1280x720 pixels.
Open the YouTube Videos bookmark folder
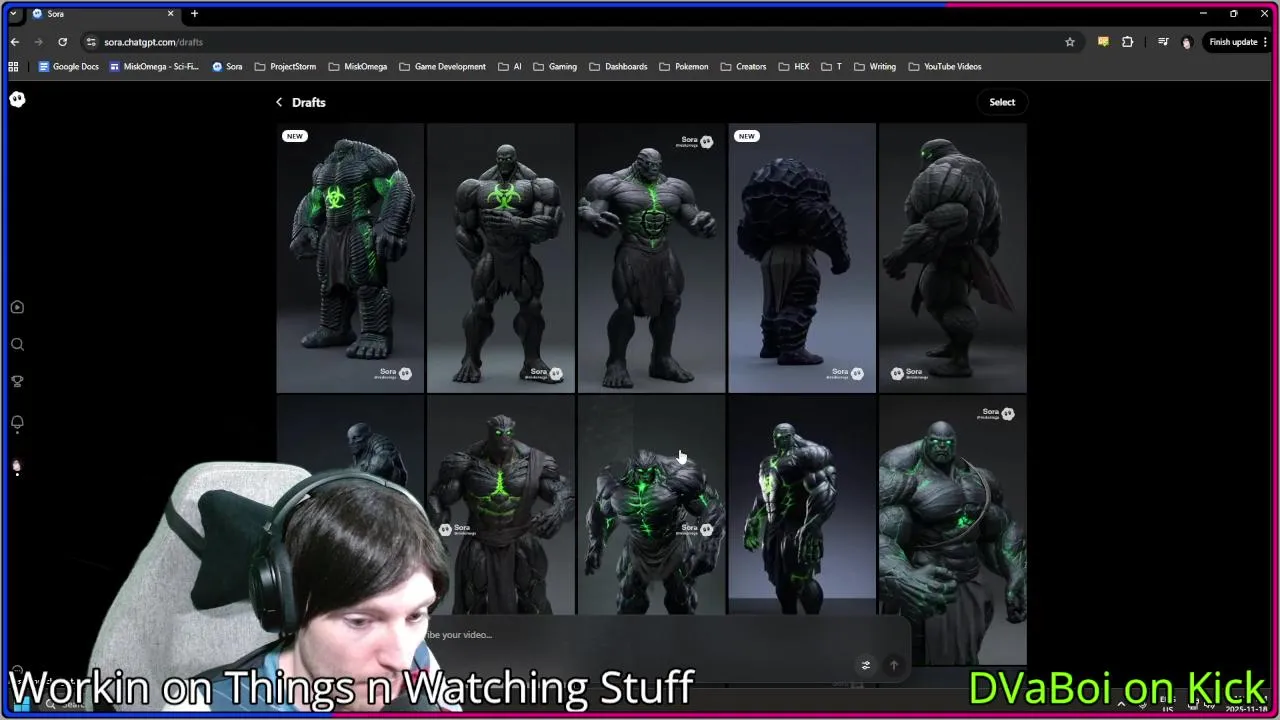click(944, 67)
